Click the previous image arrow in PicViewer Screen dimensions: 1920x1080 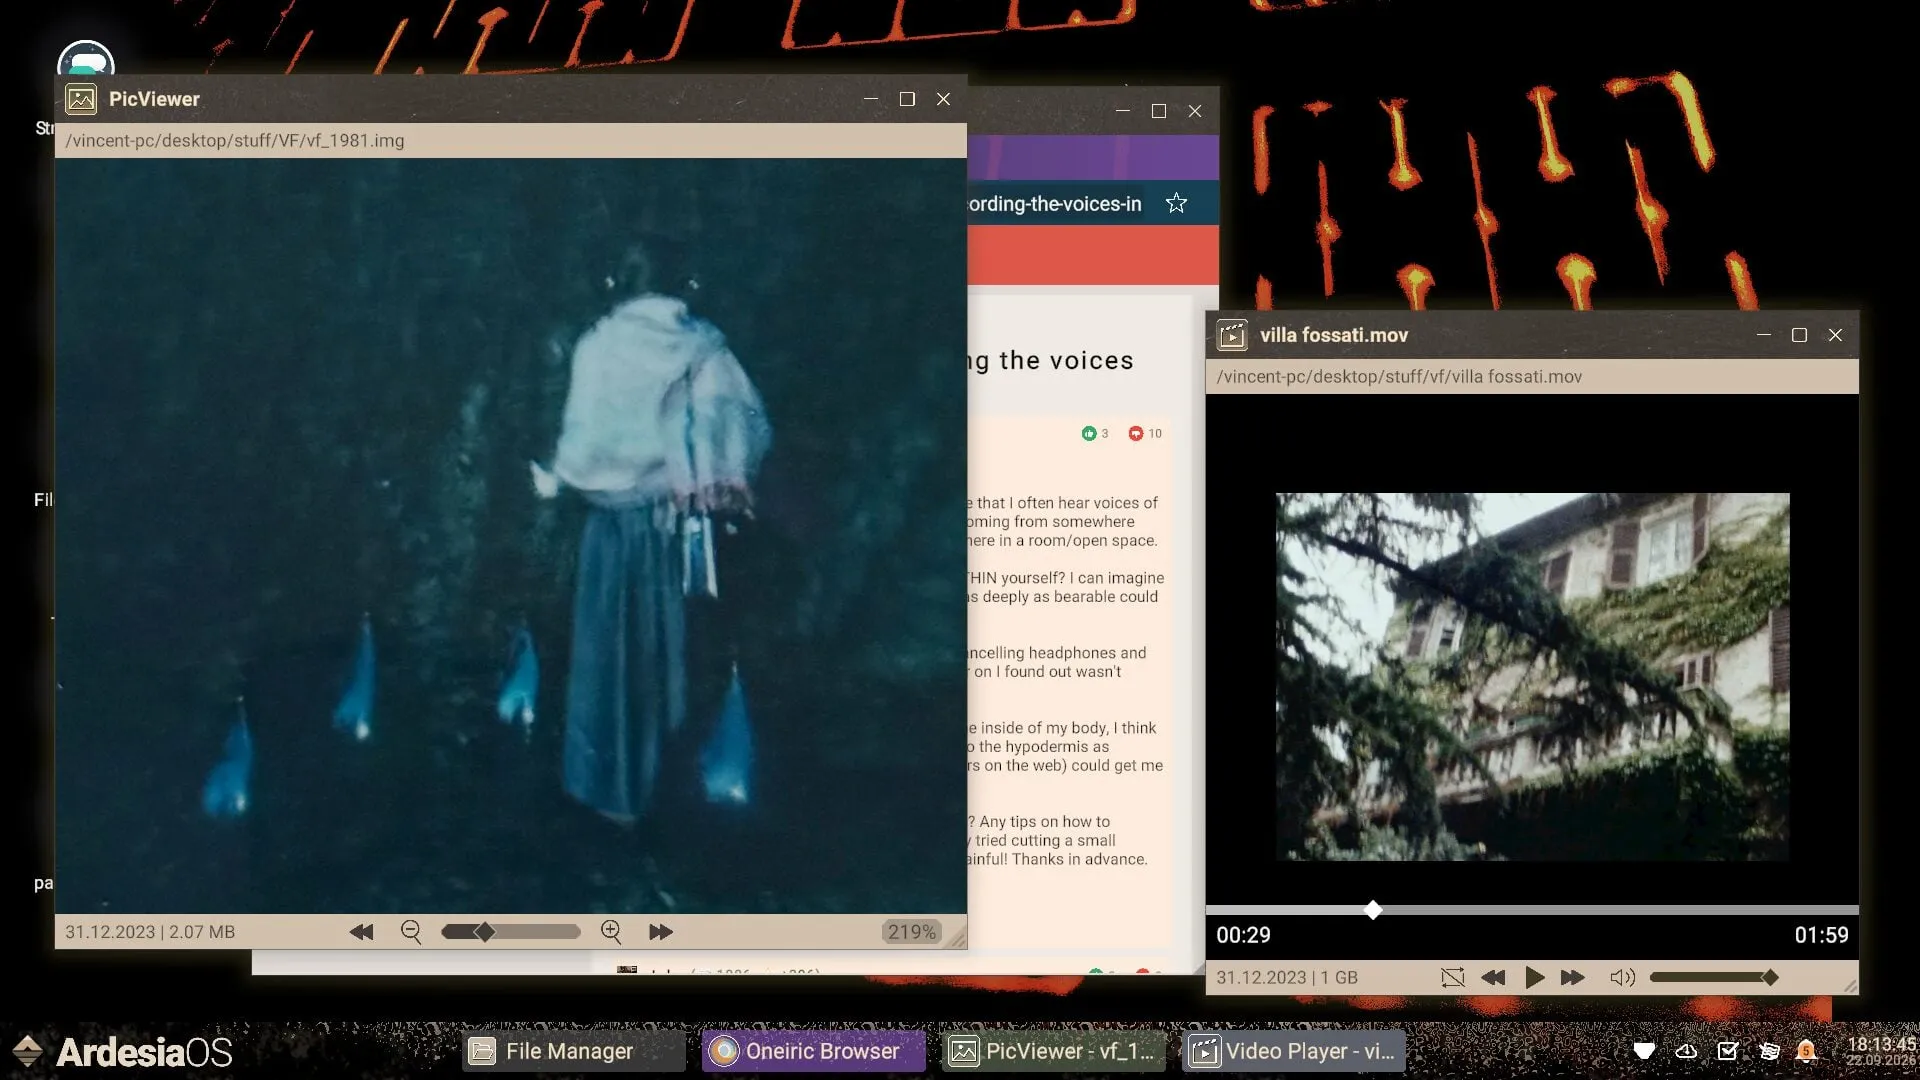click(362, 931)
